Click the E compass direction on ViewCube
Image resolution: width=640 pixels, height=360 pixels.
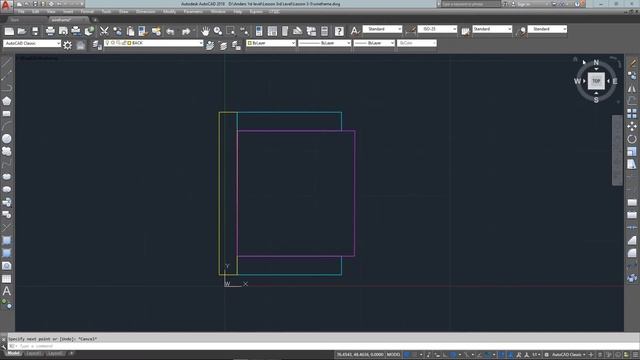click(615, 81)
